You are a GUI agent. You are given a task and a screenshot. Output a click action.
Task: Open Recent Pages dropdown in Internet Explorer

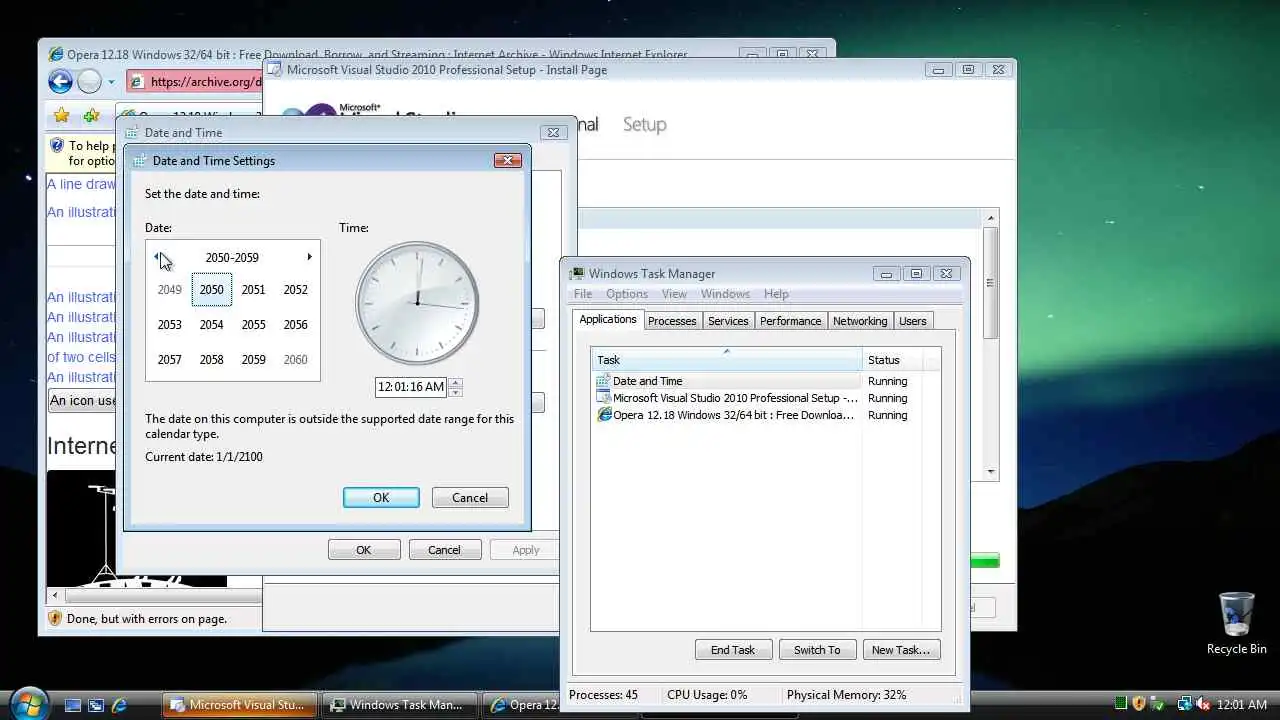pos(111,82)
